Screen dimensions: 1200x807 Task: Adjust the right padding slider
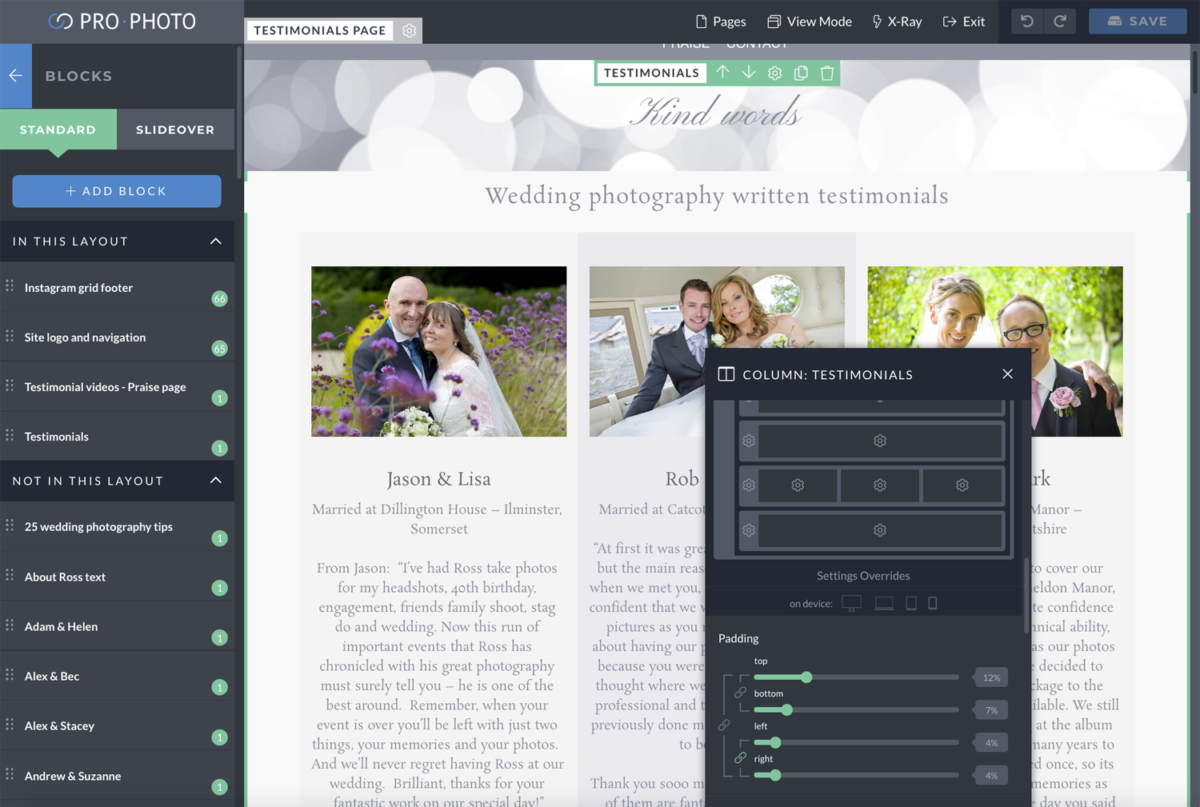click(856, 775)
